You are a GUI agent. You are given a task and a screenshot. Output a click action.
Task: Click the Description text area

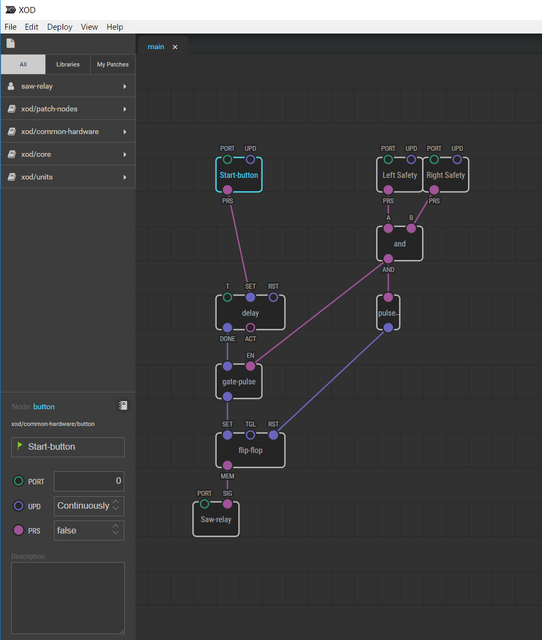(x=68, y=598)
